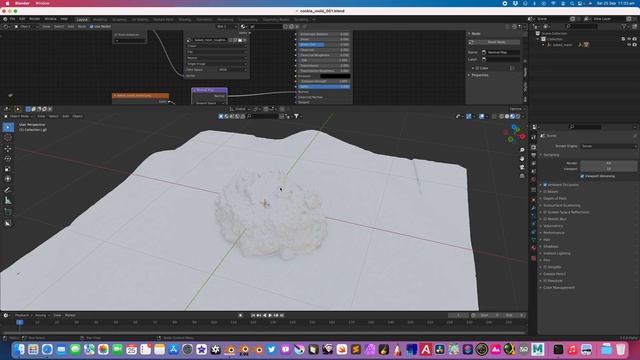640x360 pixels.
Task: Select the Annotate tool in viewport toolbar
Action: coord(8,190)
